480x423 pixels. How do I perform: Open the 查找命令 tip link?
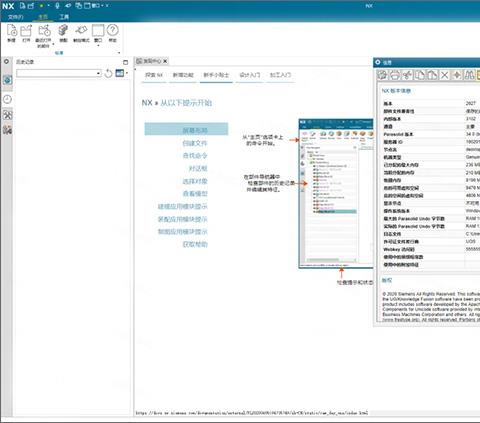(195, 156)
